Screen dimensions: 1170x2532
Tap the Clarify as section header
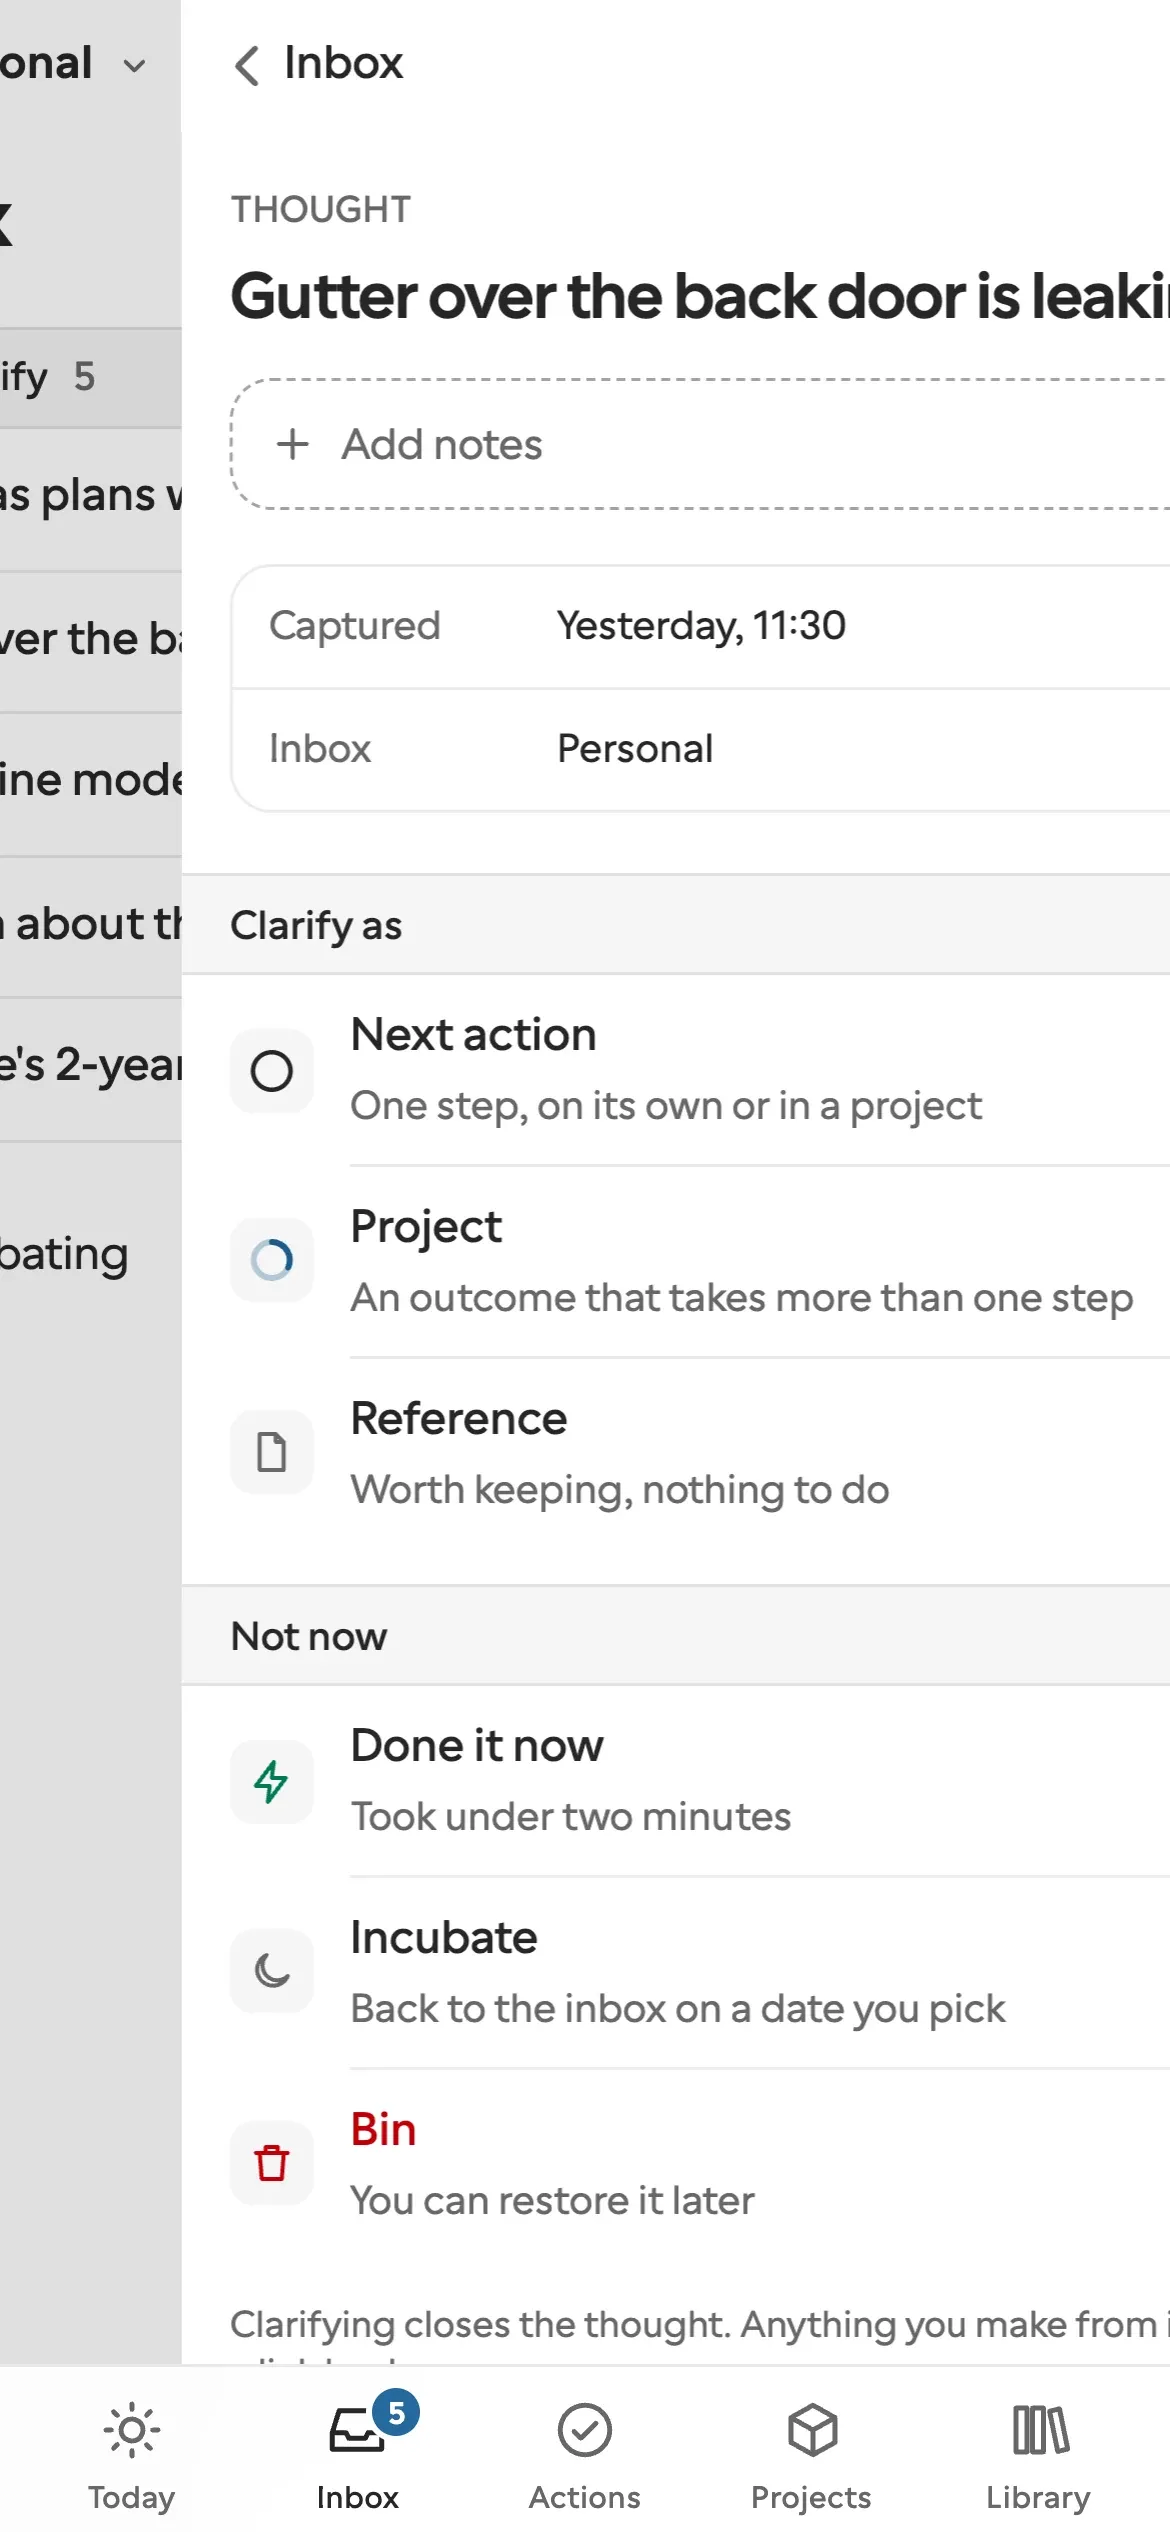676,925
